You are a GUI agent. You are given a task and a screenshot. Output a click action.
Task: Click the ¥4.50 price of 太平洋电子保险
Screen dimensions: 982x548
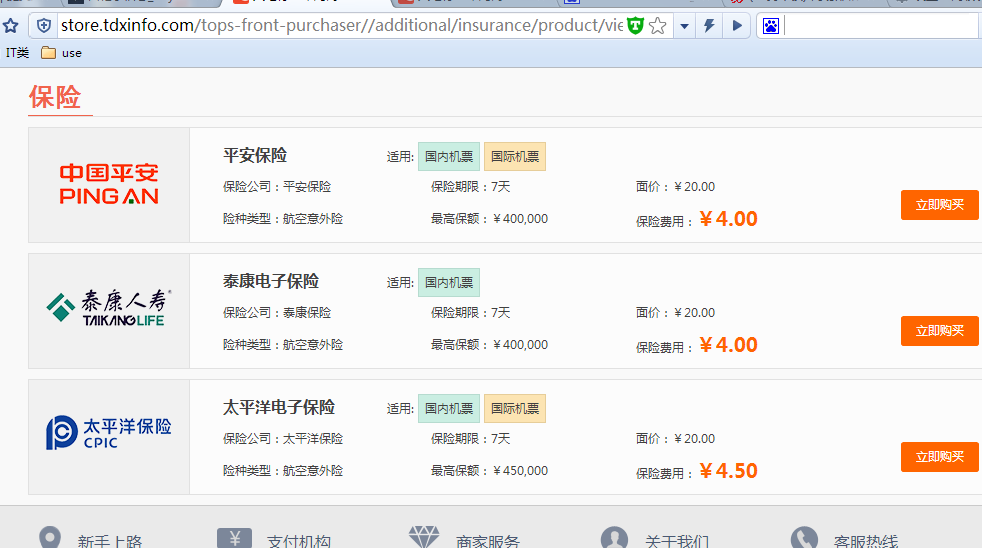click(728, 470)
